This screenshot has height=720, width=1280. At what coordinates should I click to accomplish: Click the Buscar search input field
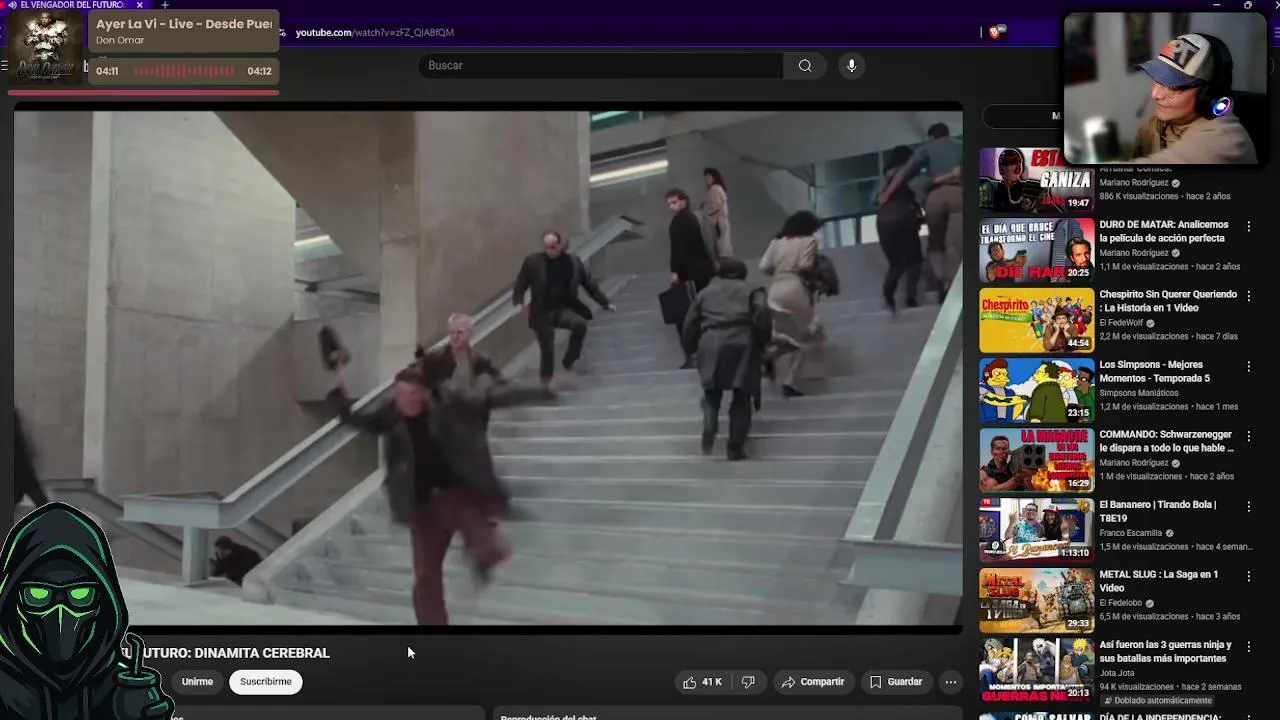(600, 66)
